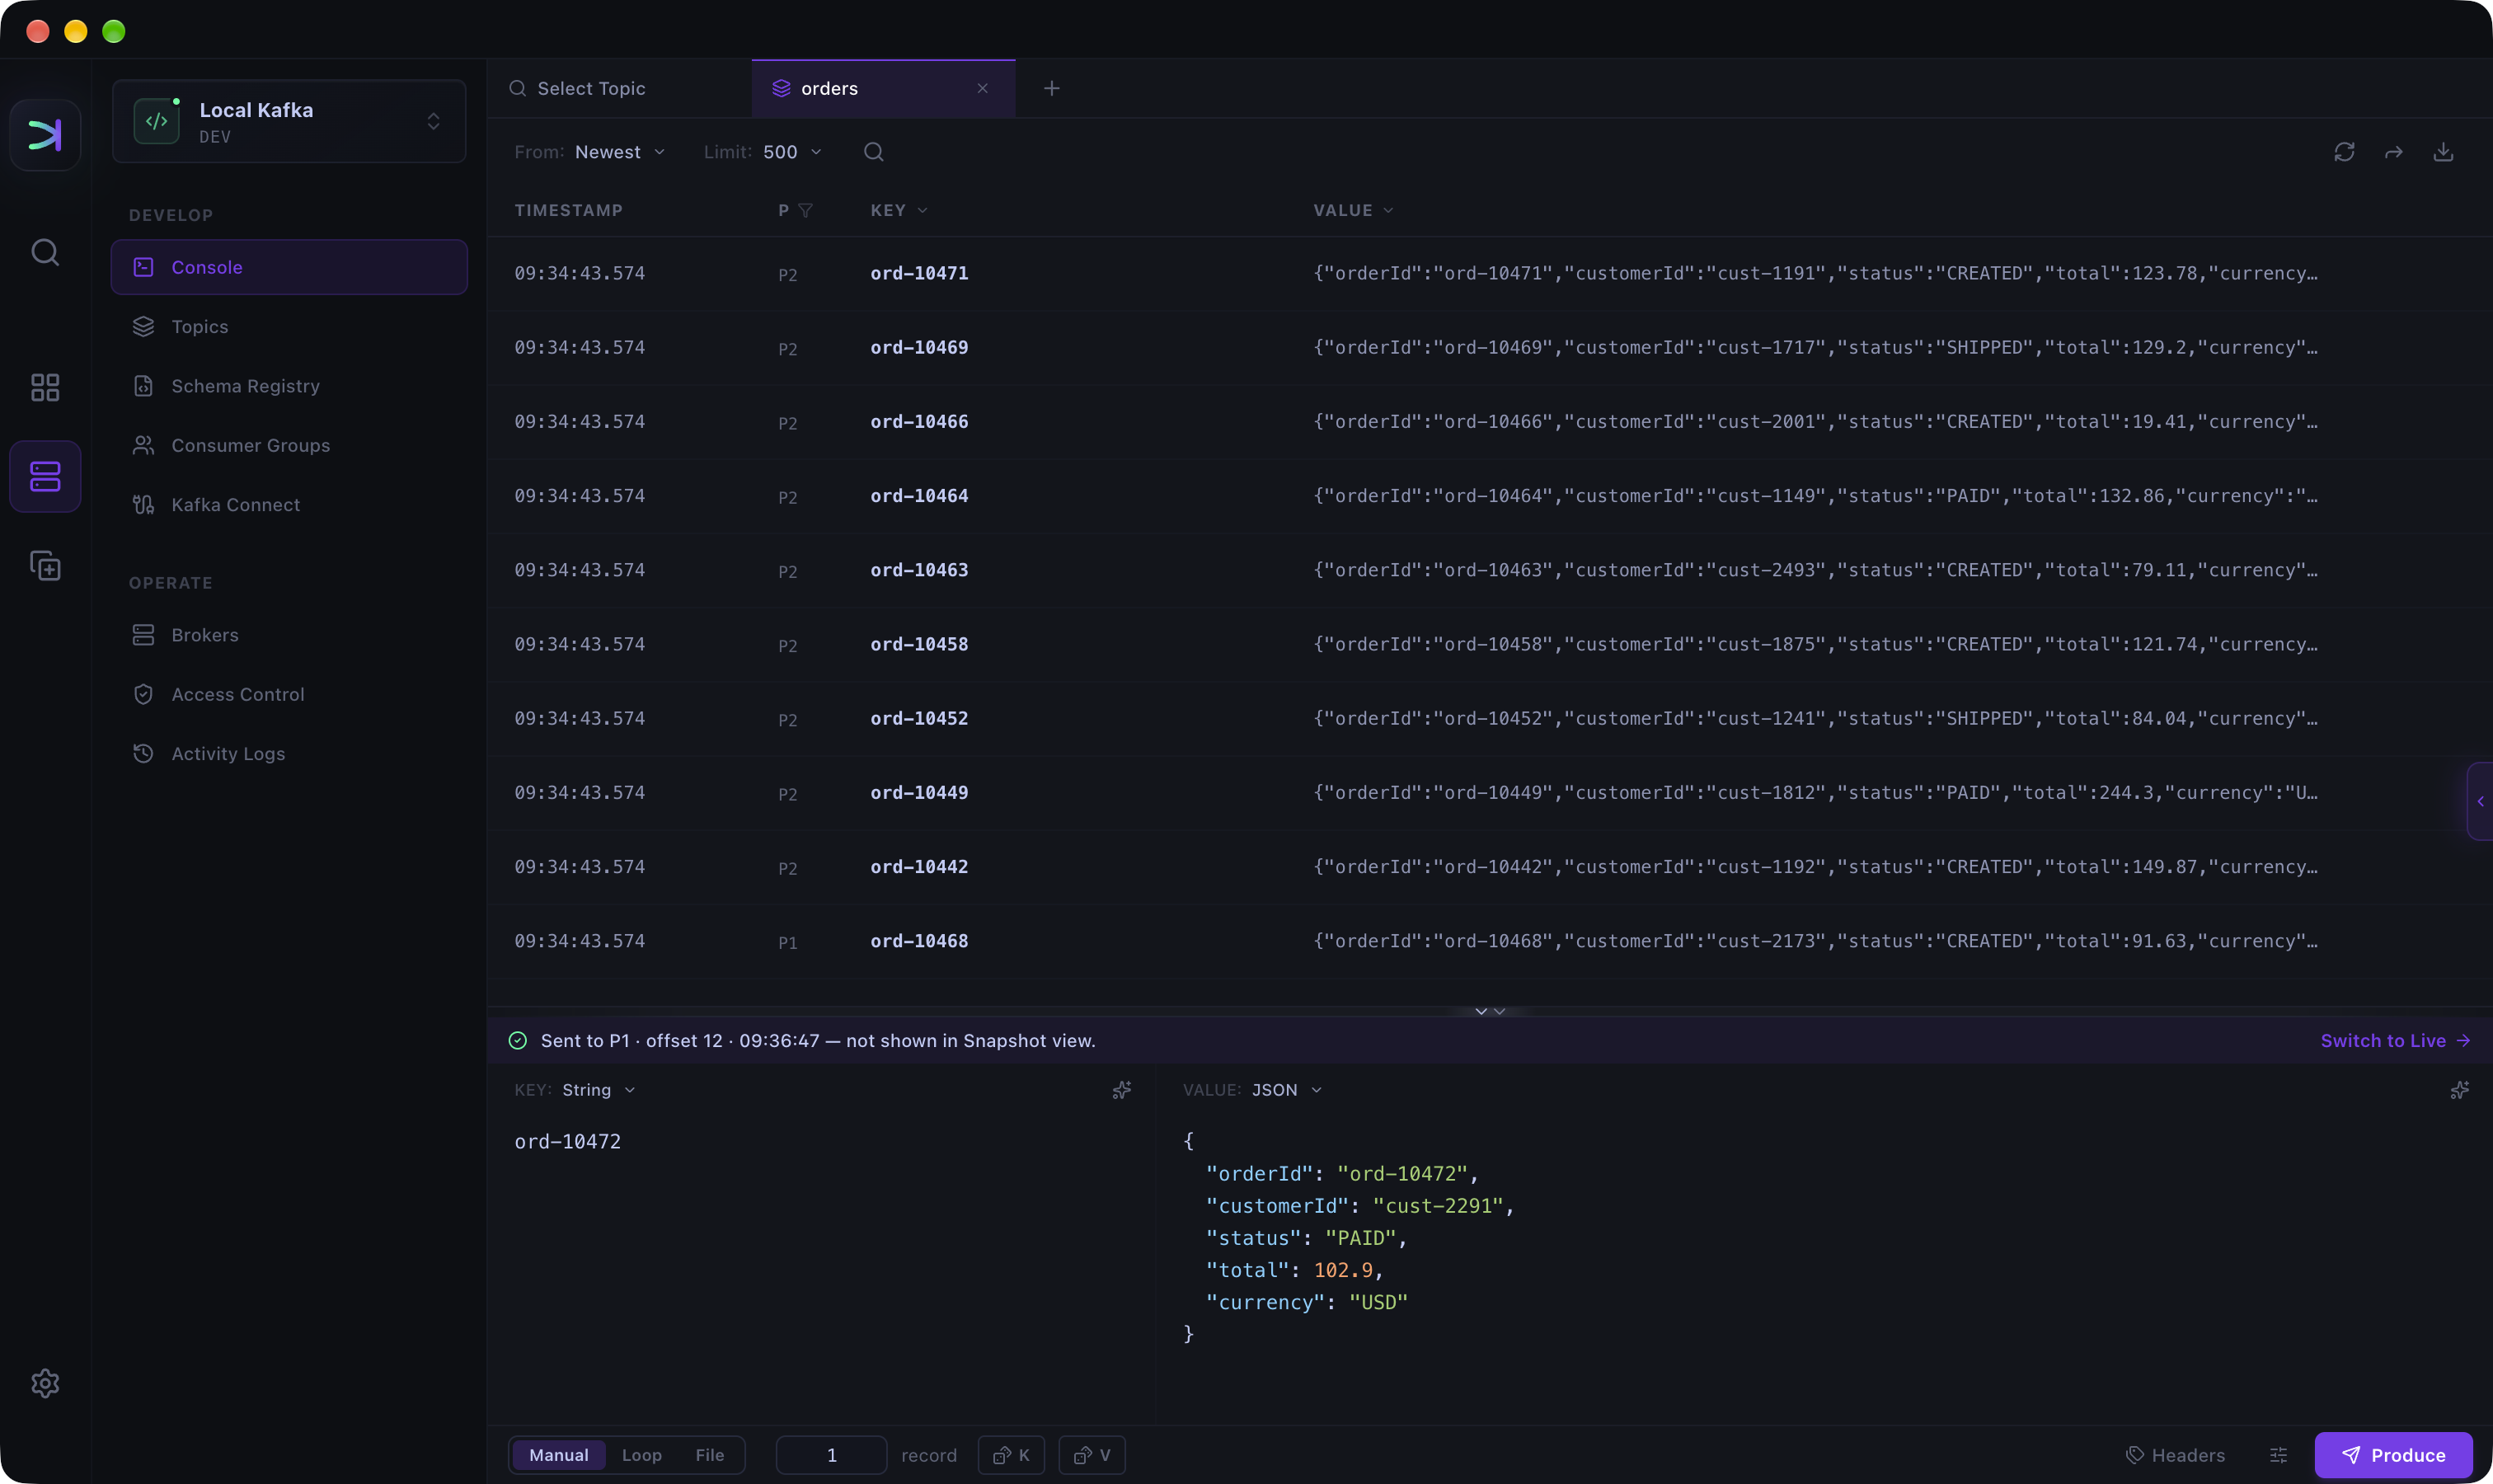The width and height of the screenshot is (2493, 1484).
Task: Open the Headers button
Action: tap(2175, 1455)
